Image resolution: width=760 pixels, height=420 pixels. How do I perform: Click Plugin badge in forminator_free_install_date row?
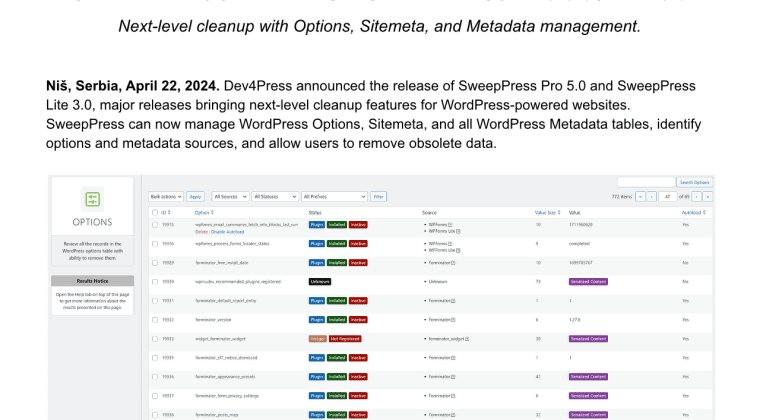317,263
